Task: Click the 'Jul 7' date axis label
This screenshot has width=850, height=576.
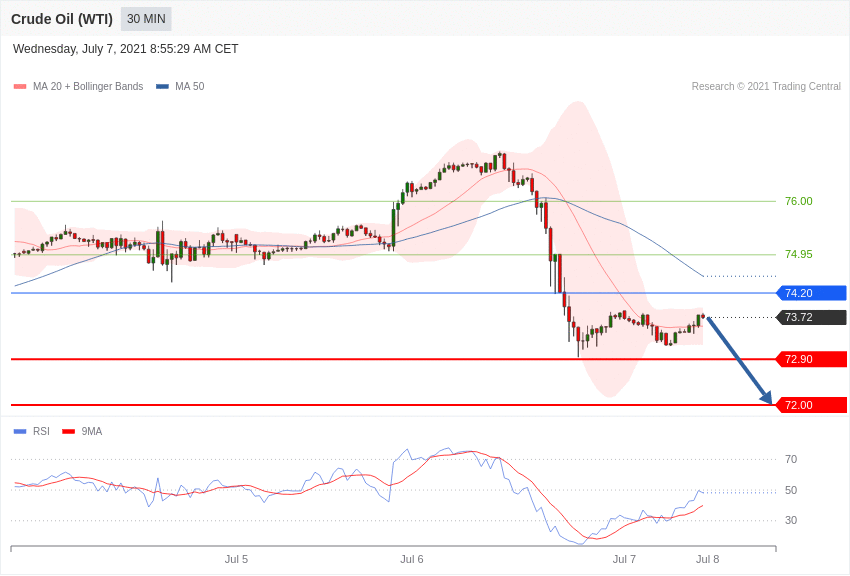Action: pos(624,559)
